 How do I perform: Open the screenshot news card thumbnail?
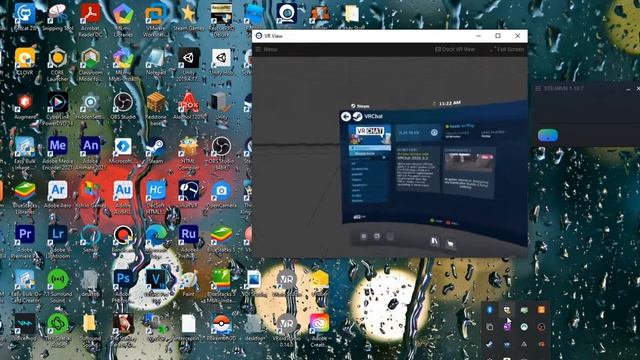pyautogui.click(x=469, y=163)
